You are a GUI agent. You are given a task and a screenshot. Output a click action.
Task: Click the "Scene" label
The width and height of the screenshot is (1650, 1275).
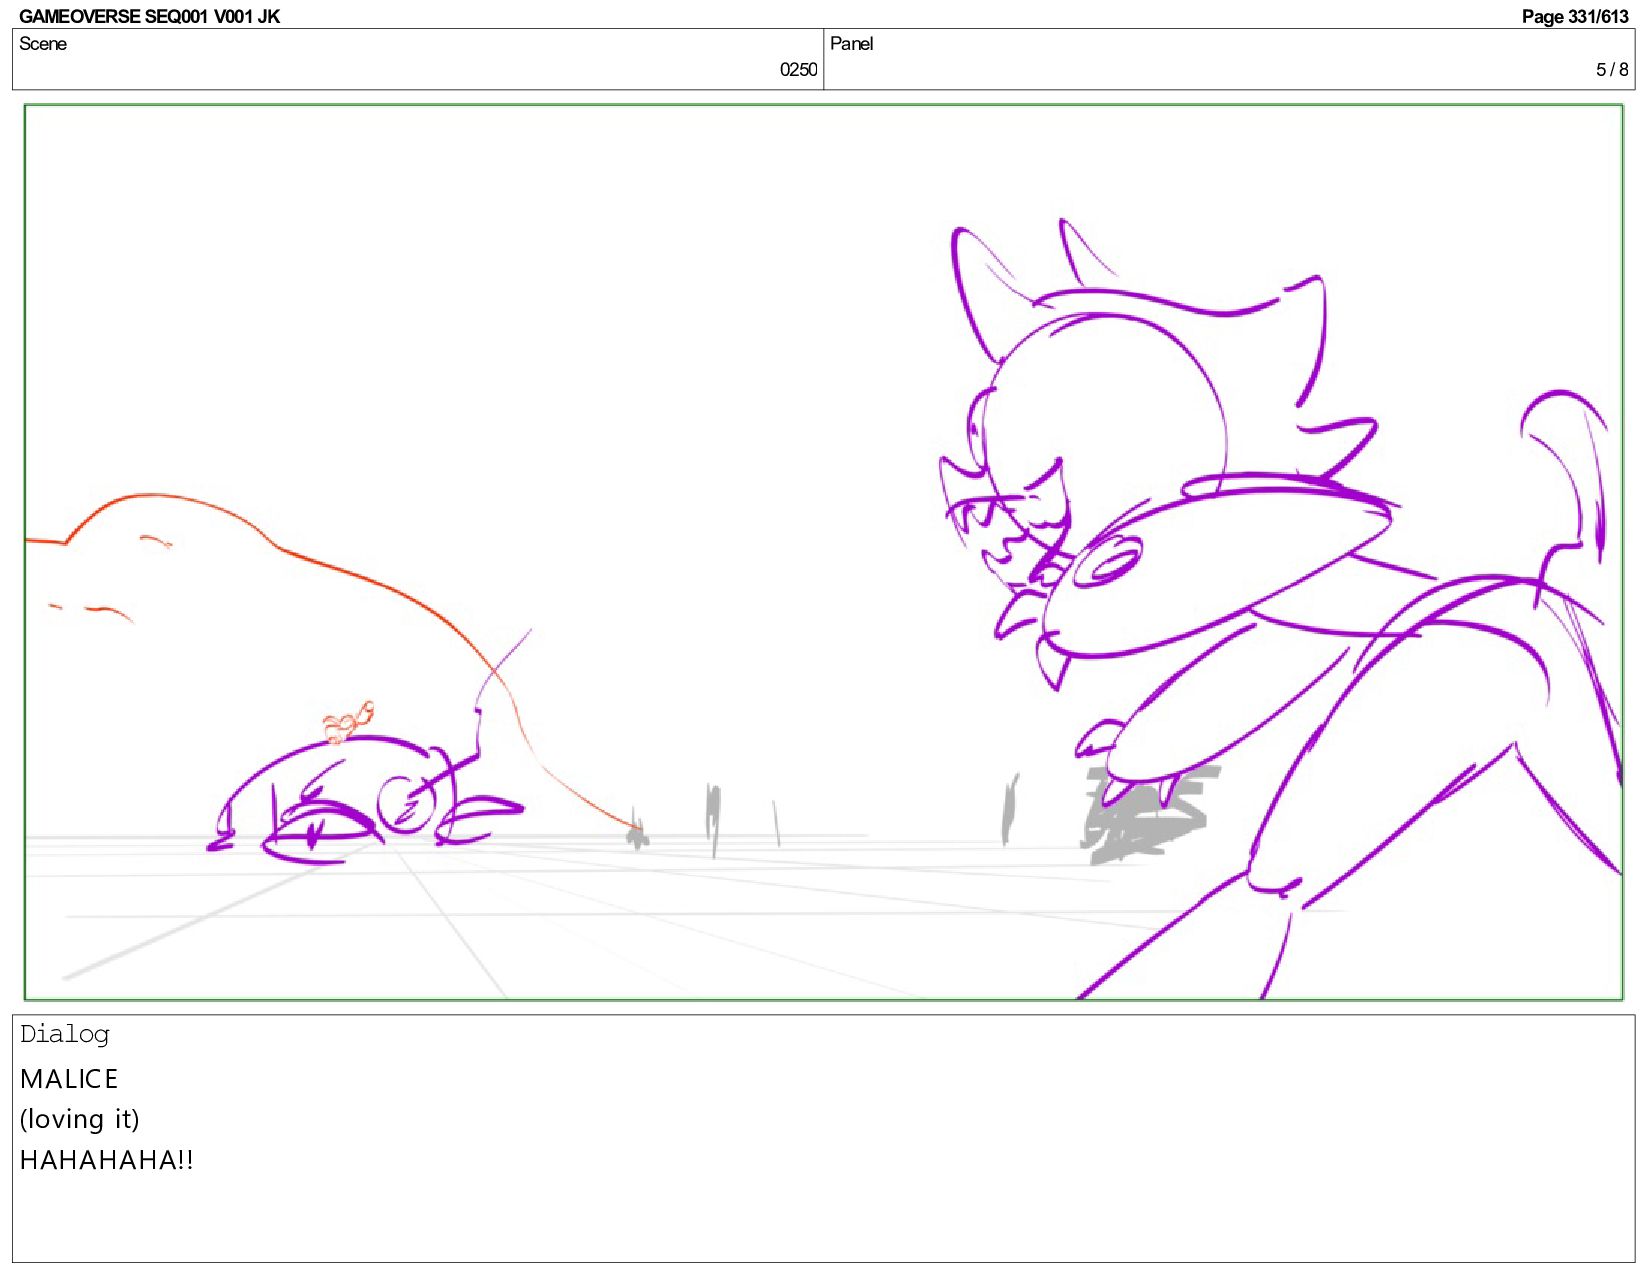tap(43, 44)
